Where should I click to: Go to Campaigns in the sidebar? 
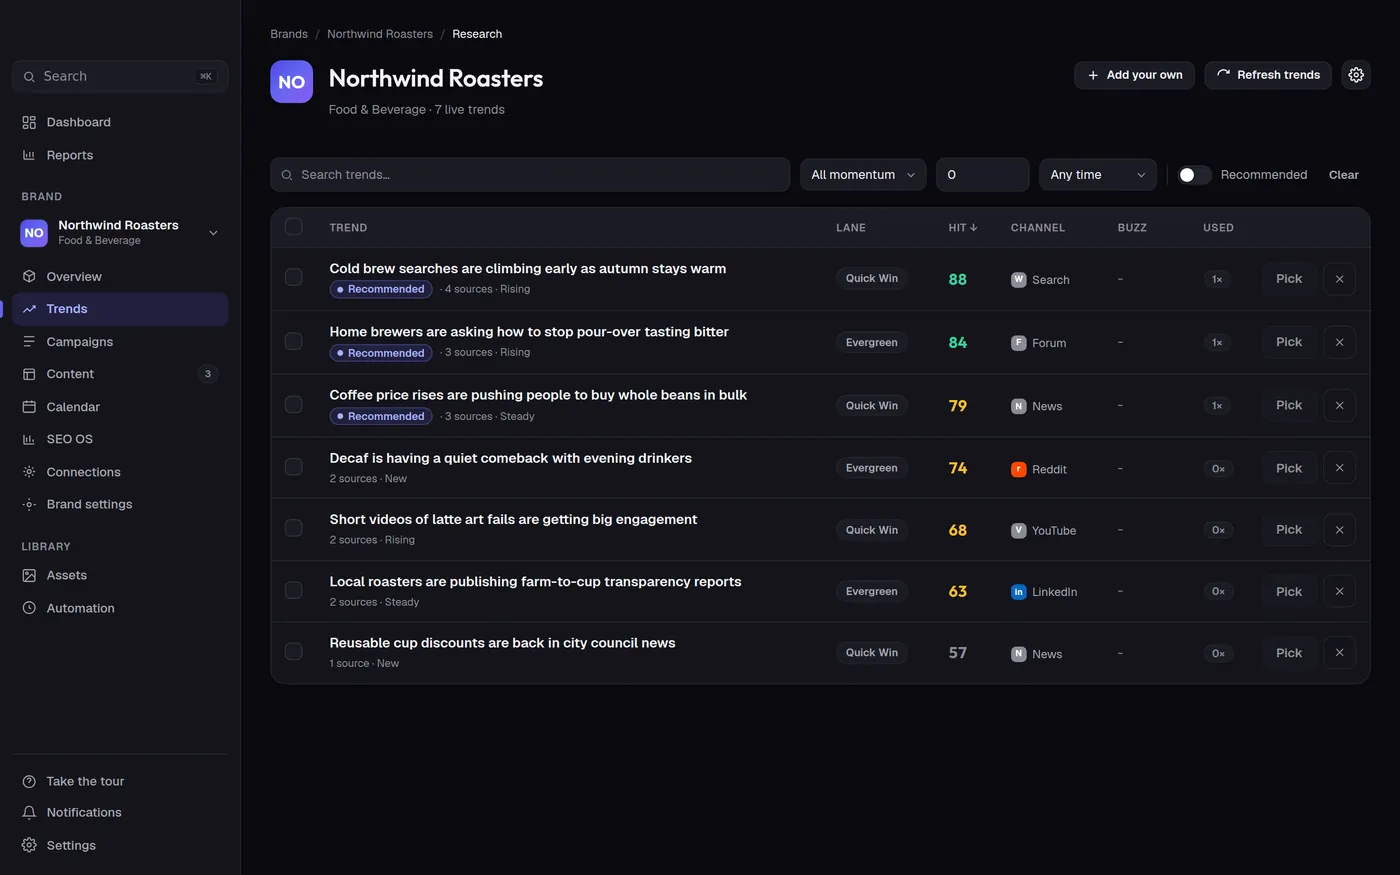120,342
